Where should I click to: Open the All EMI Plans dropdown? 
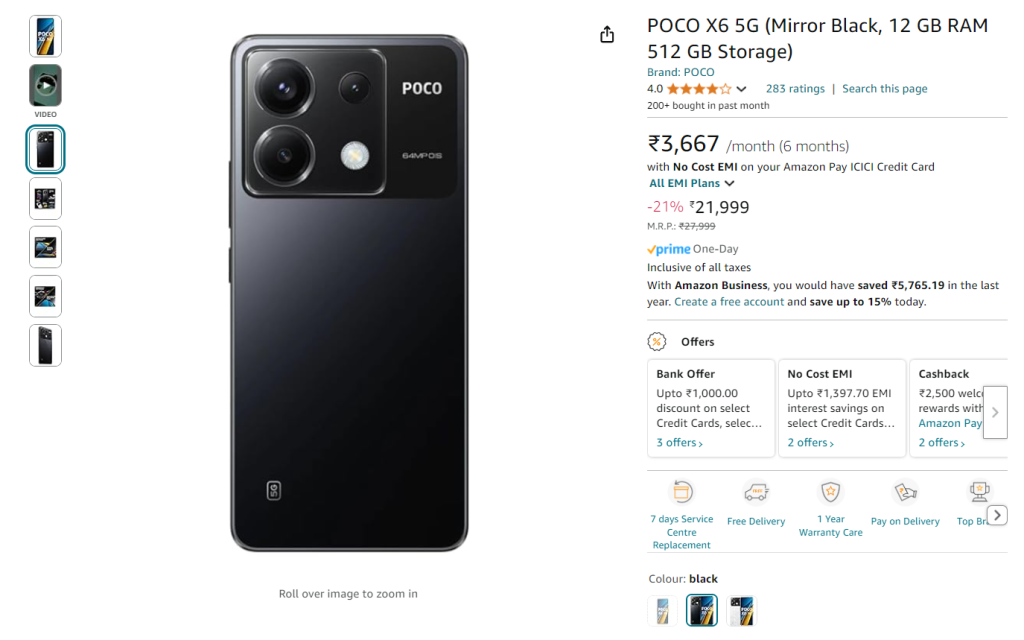tap(690, 183)
